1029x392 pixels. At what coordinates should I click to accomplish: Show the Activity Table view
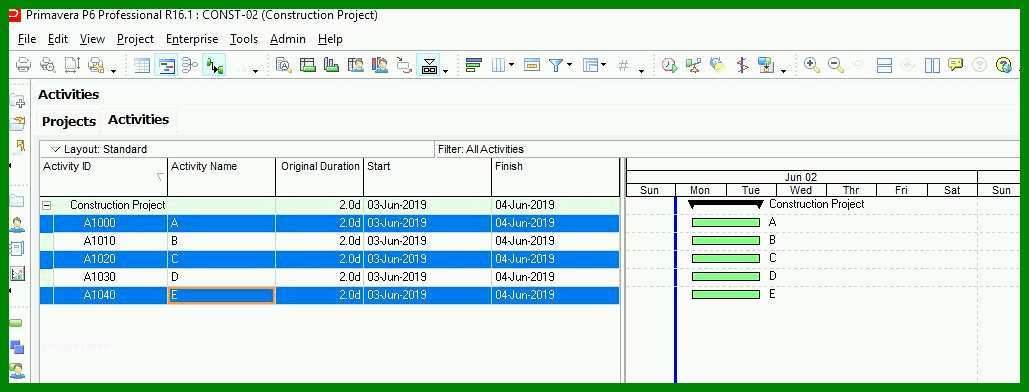[x=142, y=65]
